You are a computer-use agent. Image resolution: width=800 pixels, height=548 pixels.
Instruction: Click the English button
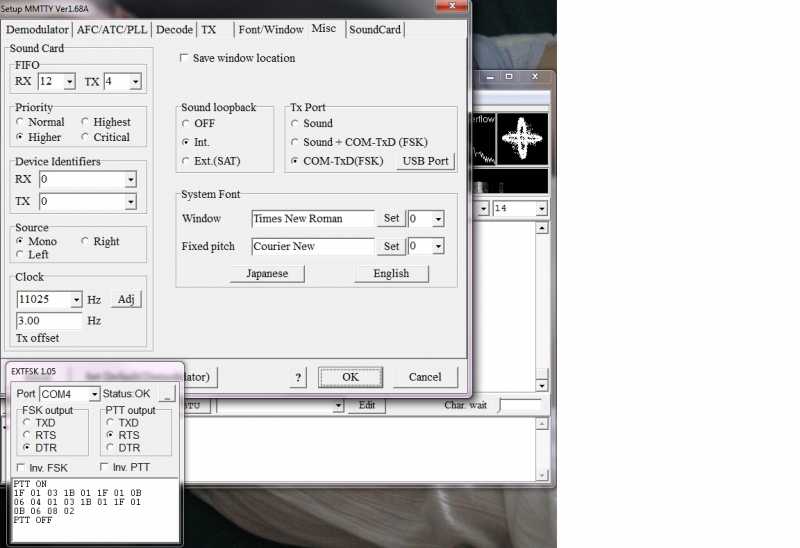click(x=391, y=273)
